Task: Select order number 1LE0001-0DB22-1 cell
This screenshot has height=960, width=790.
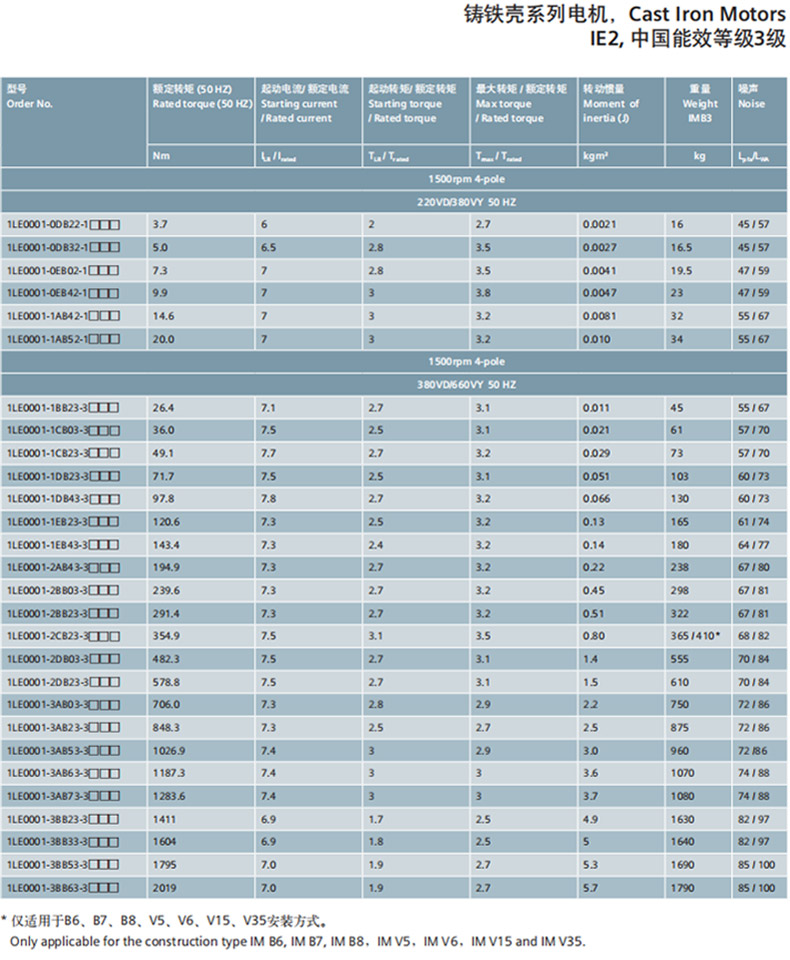Action: point(63,226)
